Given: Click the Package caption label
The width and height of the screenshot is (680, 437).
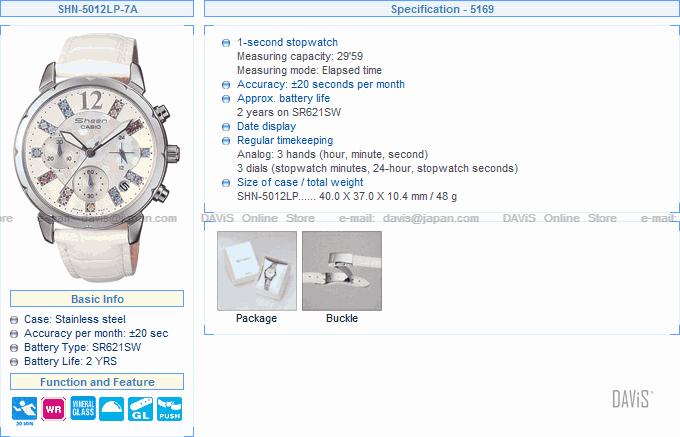Looking at the screenshot, I should (256, 318).
